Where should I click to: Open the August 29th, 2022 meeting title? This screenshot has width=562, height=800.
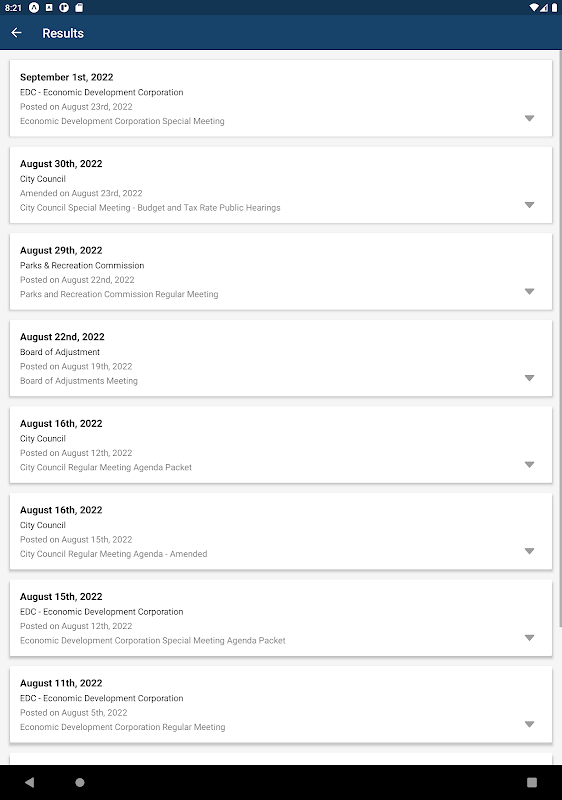point(61,251)
